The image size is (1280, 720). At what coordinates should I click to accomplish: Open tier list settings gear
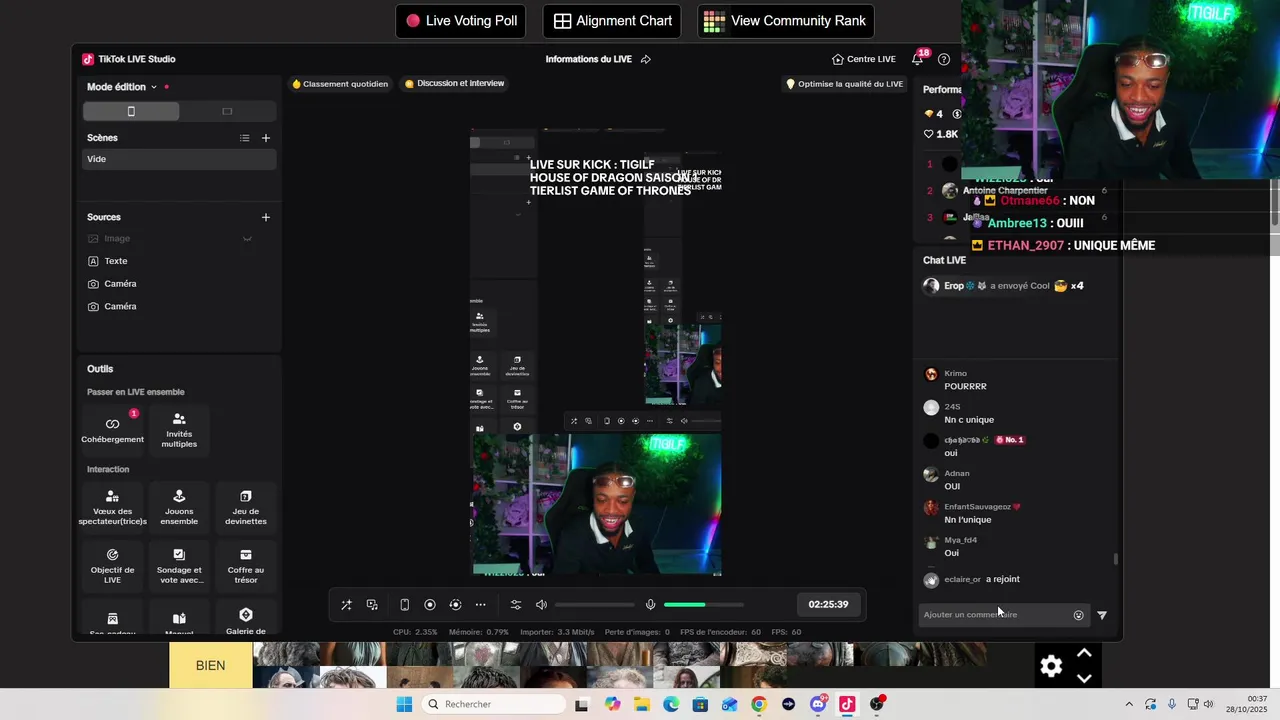coord(1051,666)
